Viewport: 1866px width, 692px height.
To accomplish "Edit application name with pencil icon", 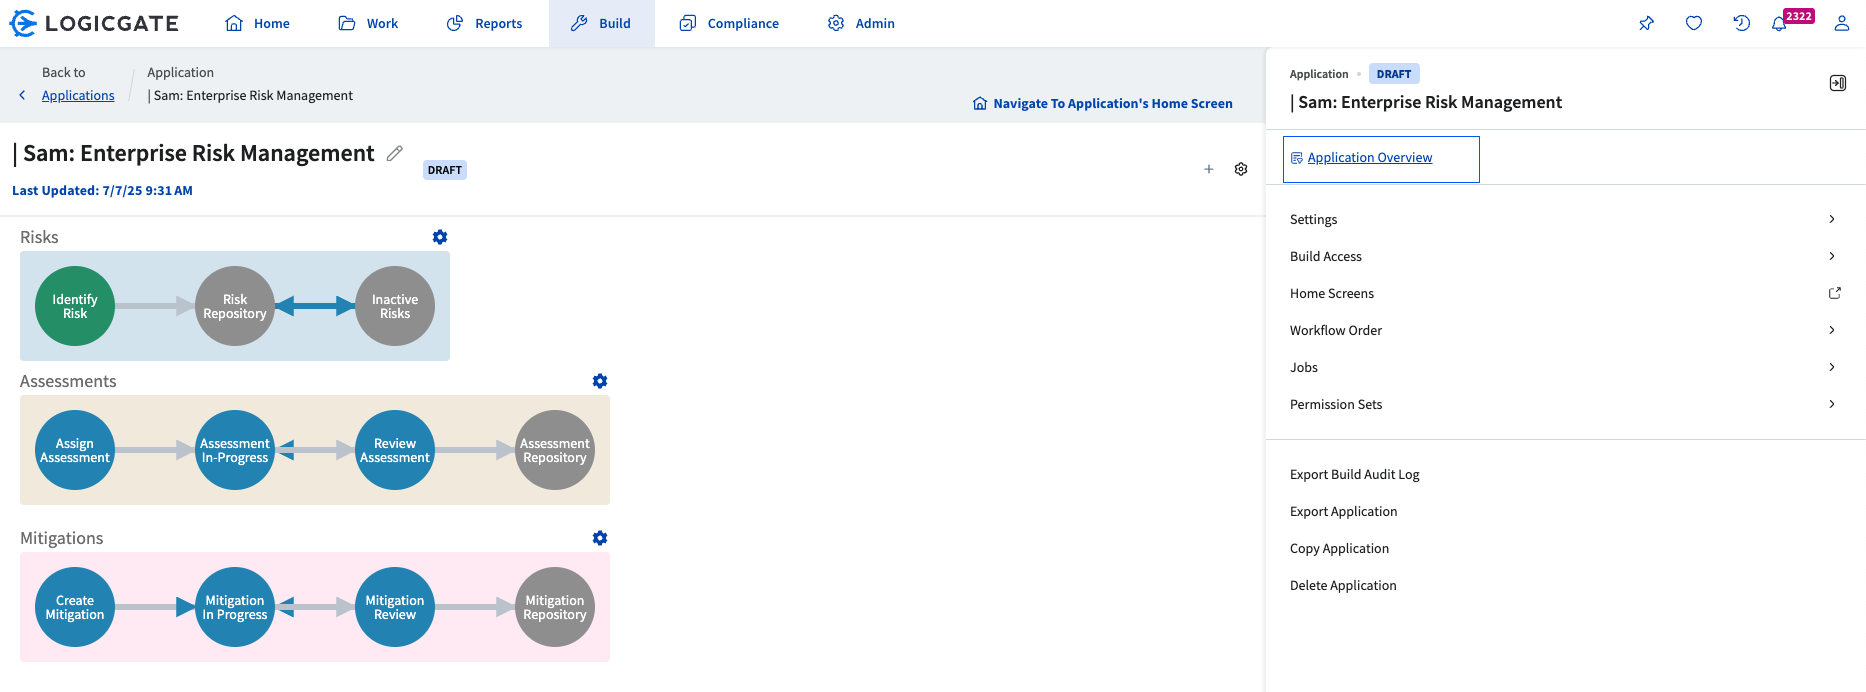I will (394, 153).
